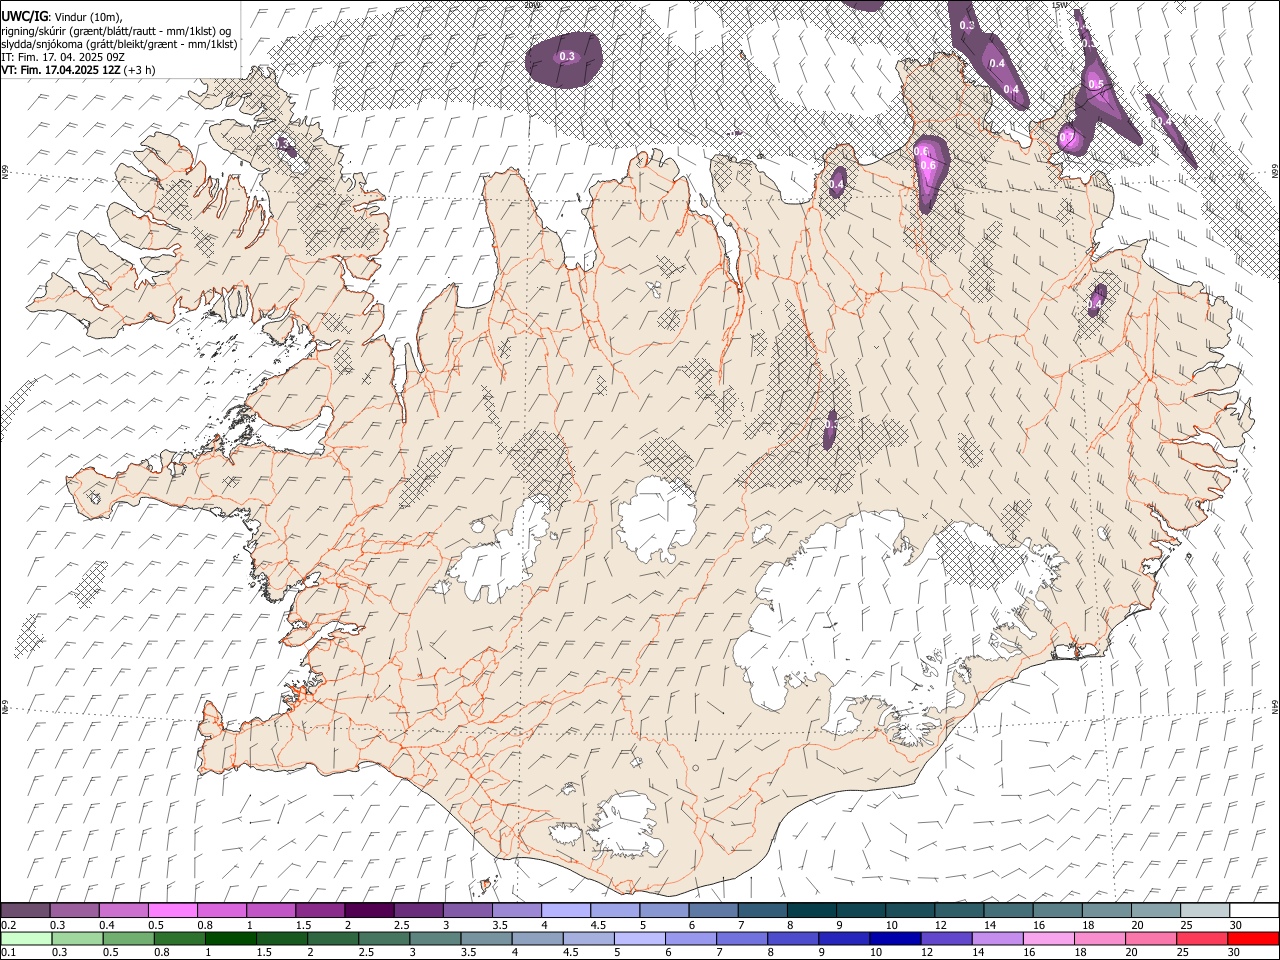
Task: Pick the palest green 0.1 rain legend swatch
Action: pyautogui.click(x=26, y=939)
